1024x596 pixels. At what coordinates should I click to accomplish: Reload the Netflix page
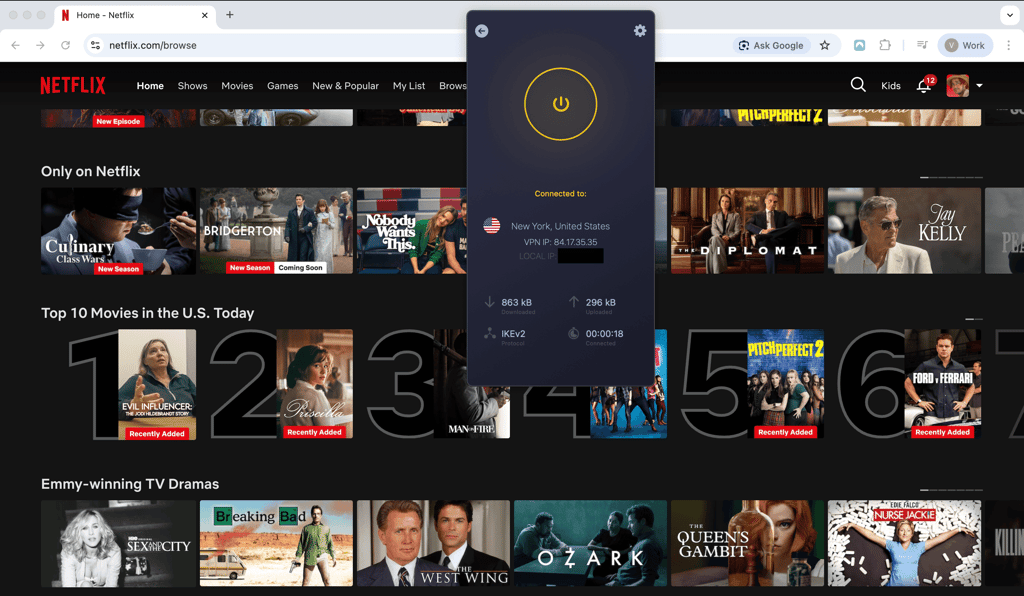click(65, 45)
